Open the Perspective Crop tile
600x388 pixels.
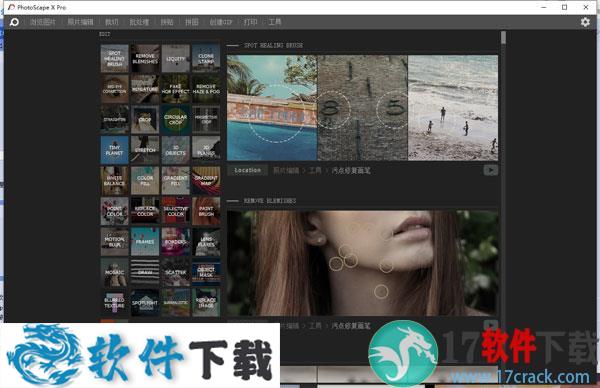point(206,119)
